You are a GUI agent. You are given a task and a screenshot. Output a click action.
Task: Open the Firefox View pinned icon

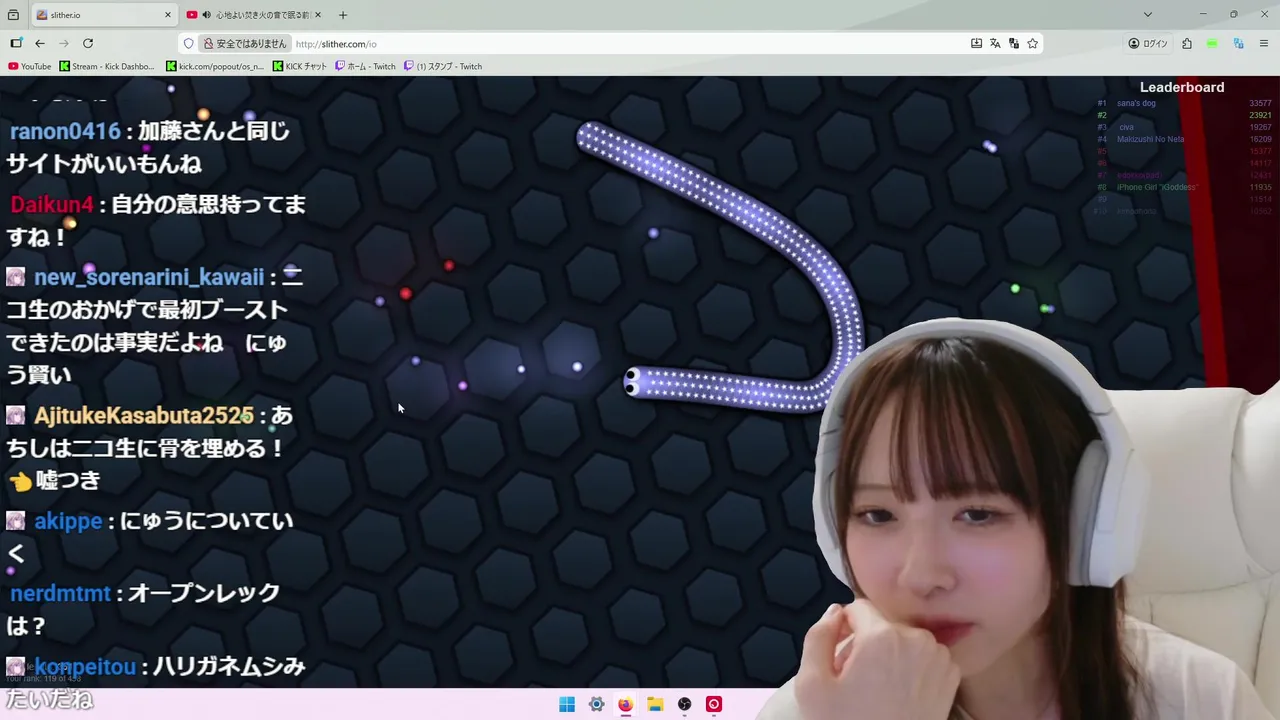pyautogui.click(x=14, y=15)
